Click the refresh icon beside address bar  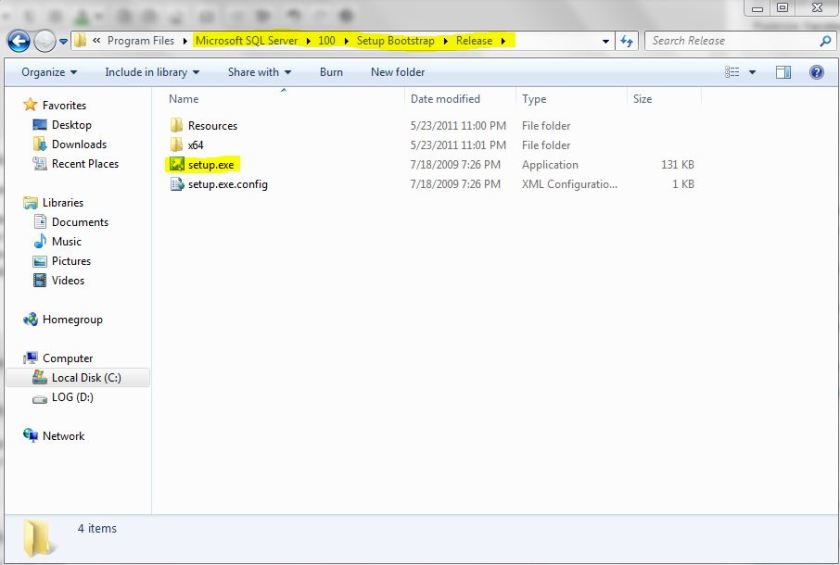click(627, 41)
